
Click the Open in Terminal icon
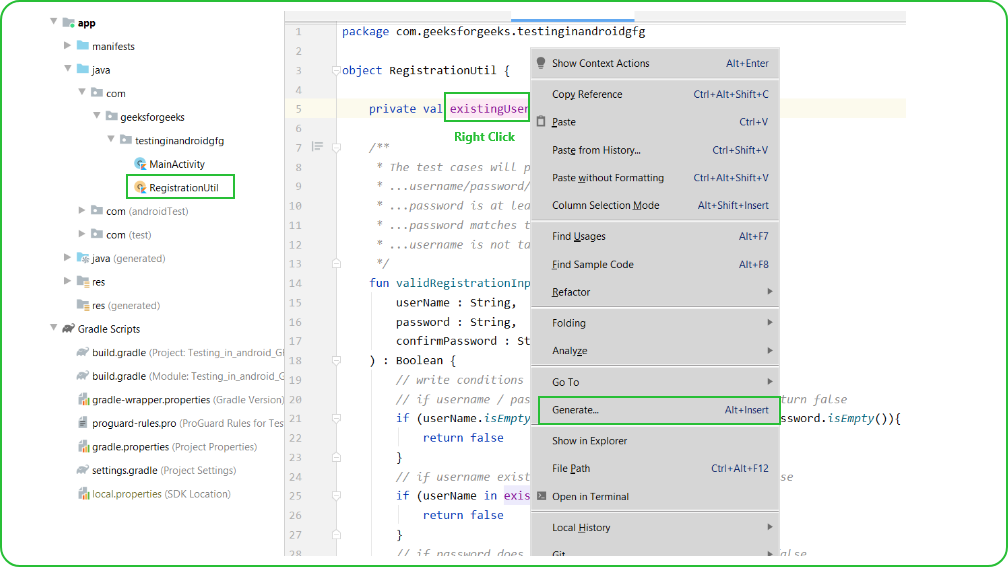click(541, 496)
